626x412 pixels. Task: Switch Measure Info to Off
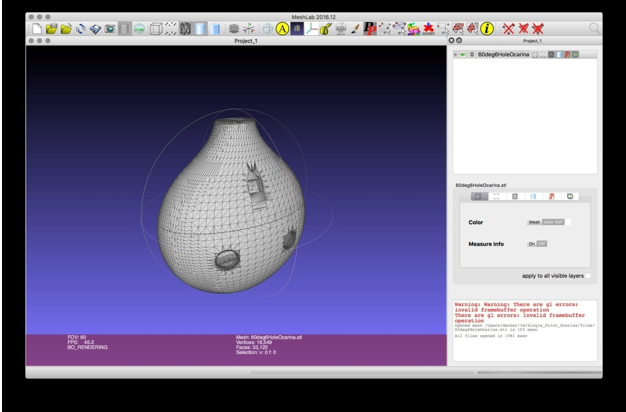pos(543,243)
